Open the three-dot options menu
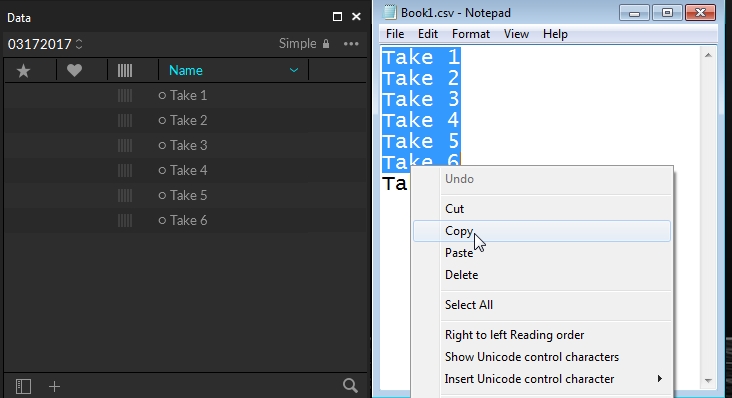Viewport: 732px width, 398px height. tap(351, 44)
